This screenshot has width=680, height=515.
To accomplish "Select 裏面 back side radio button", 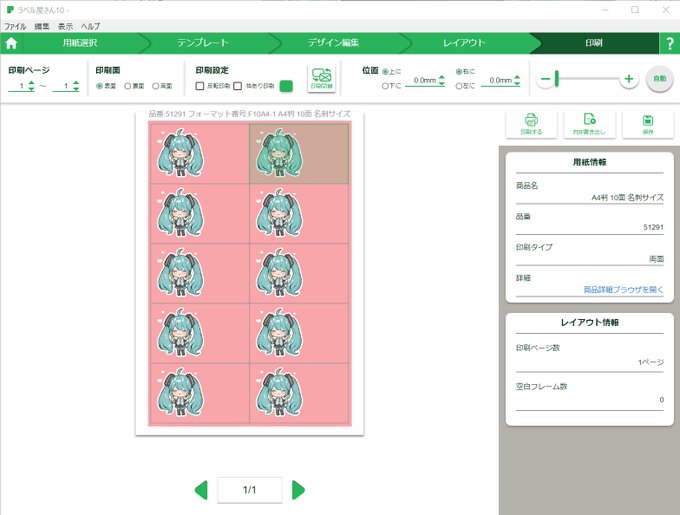I will coord(128,86).
